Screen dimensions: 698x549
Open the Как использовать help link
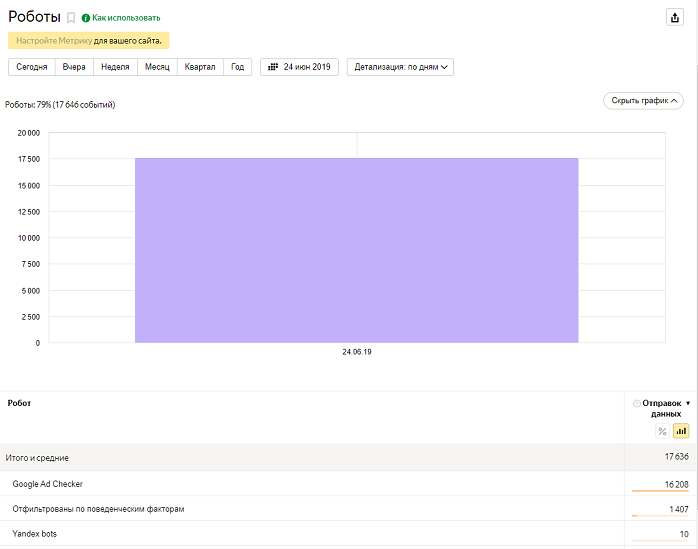click(x=126, y=18)
